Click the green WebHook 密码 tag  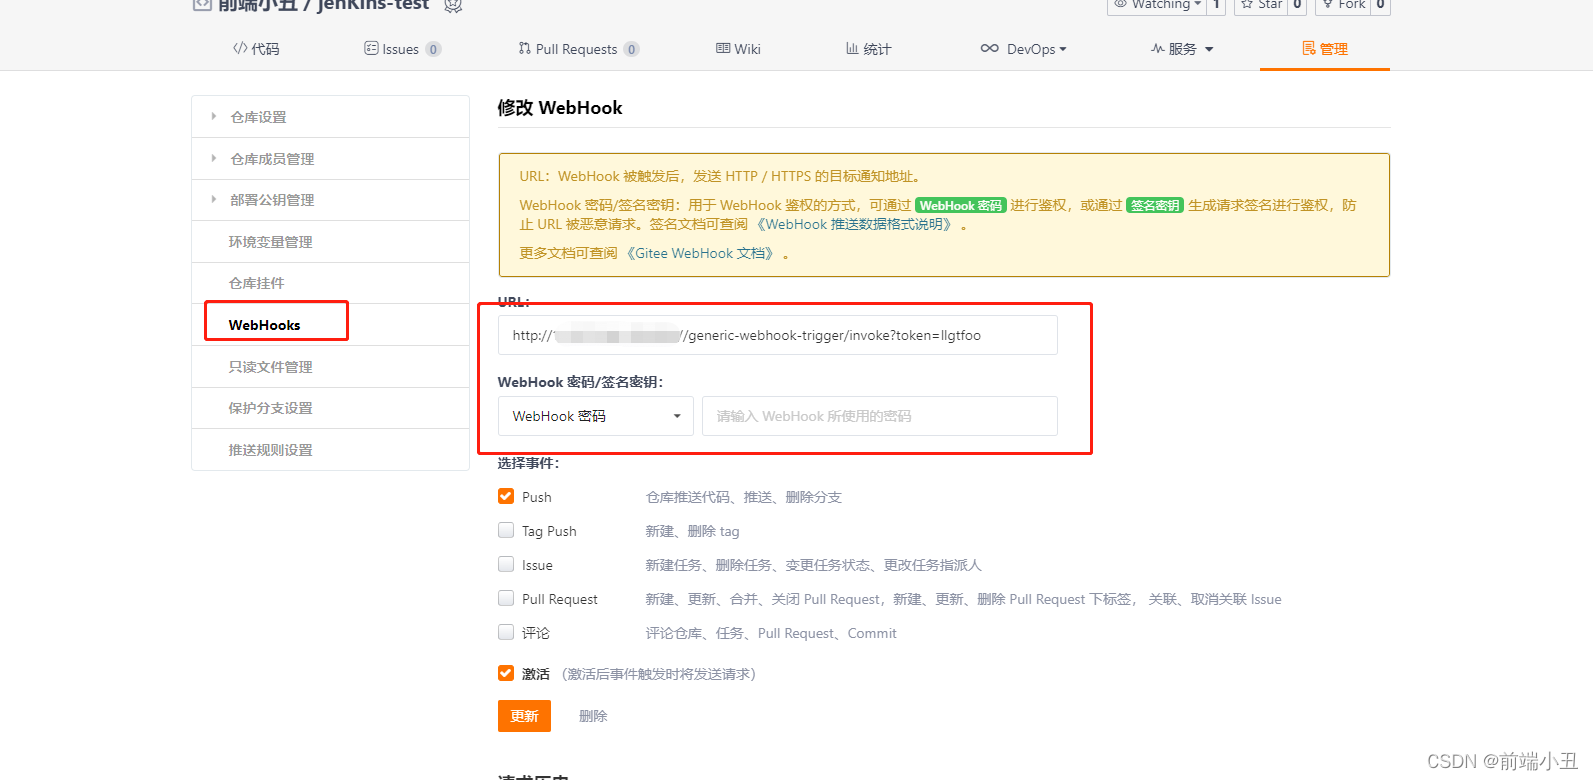961,205
